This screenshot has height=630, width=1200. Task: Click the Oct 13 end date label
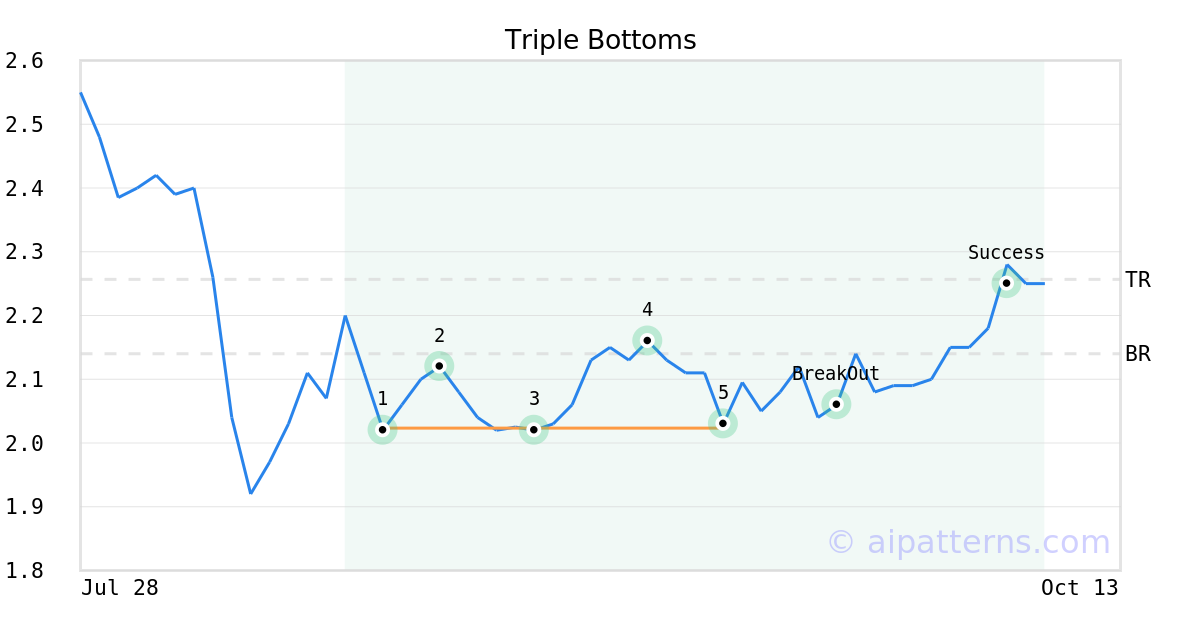tap(1079, 588)
